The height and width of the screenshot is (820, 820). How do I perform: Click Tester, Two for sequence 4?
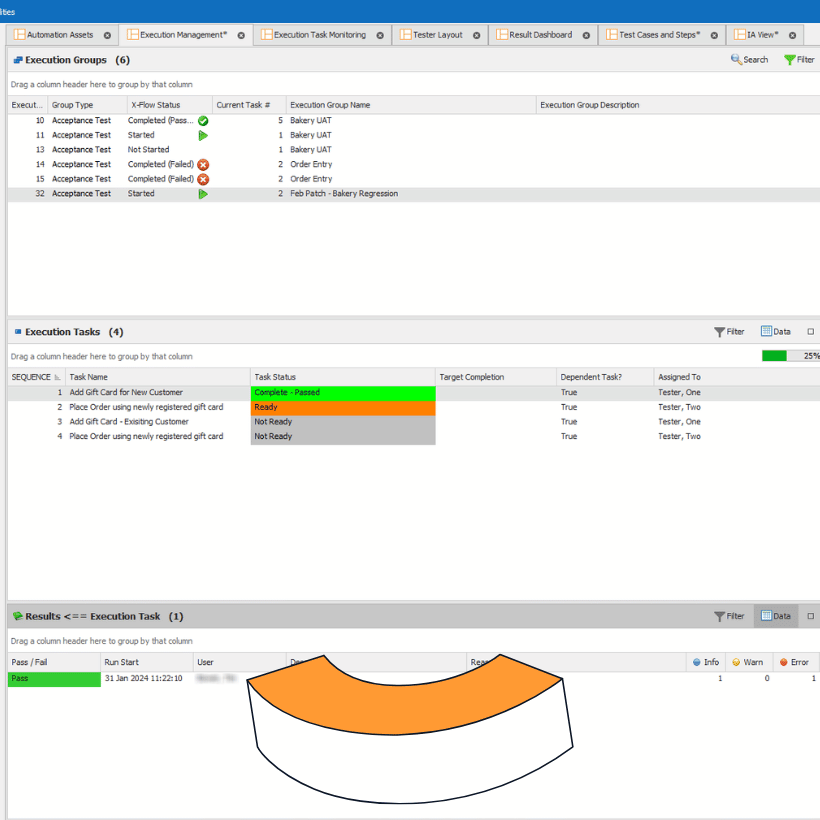coord(679,436)
